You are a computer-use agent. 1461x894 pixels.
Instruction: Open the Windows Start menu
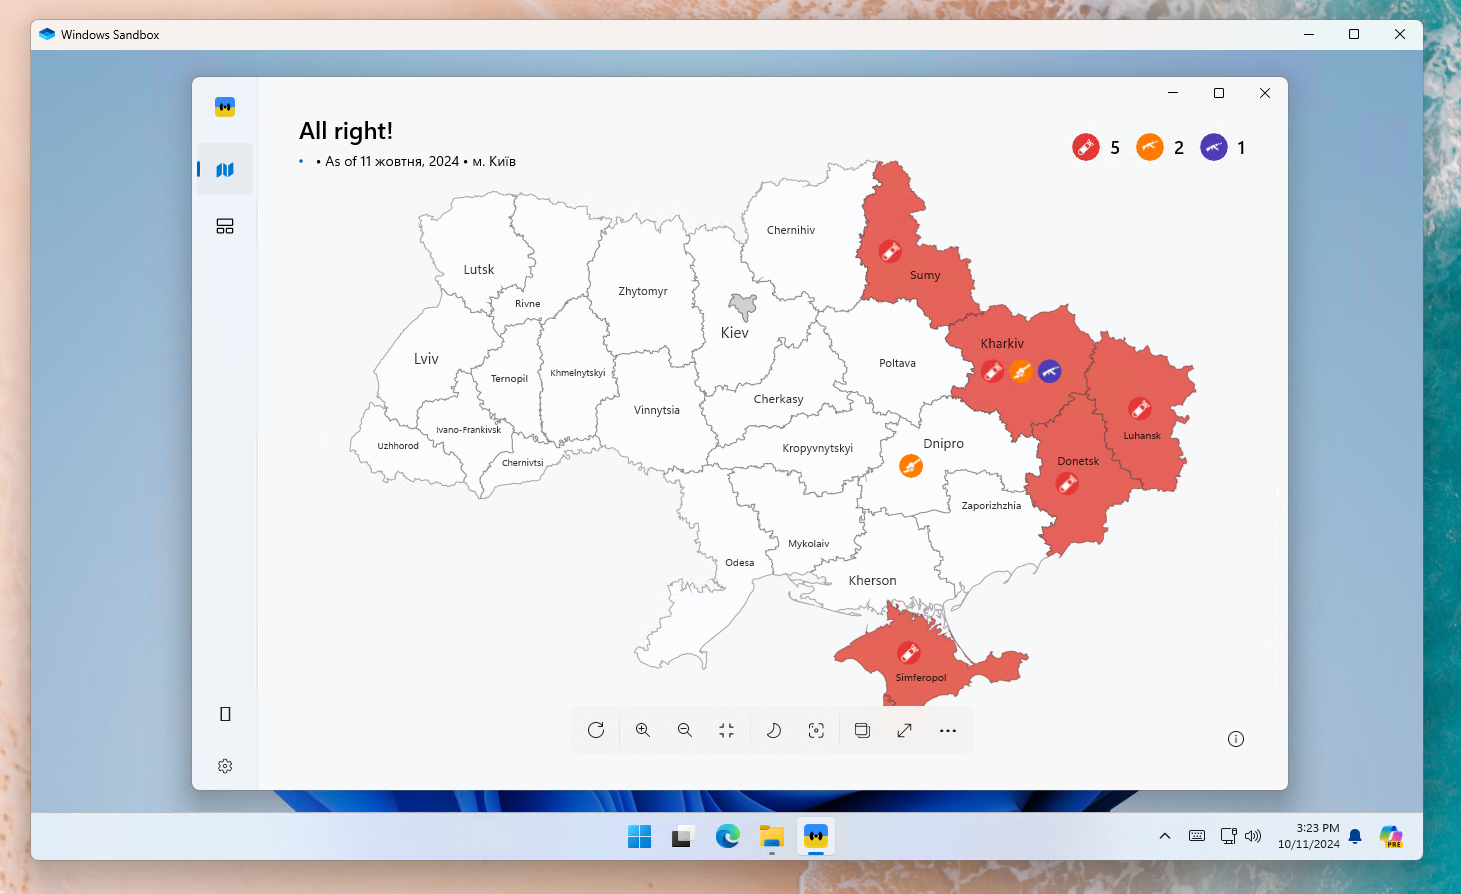pyautogui.click(x=639, y=836)
